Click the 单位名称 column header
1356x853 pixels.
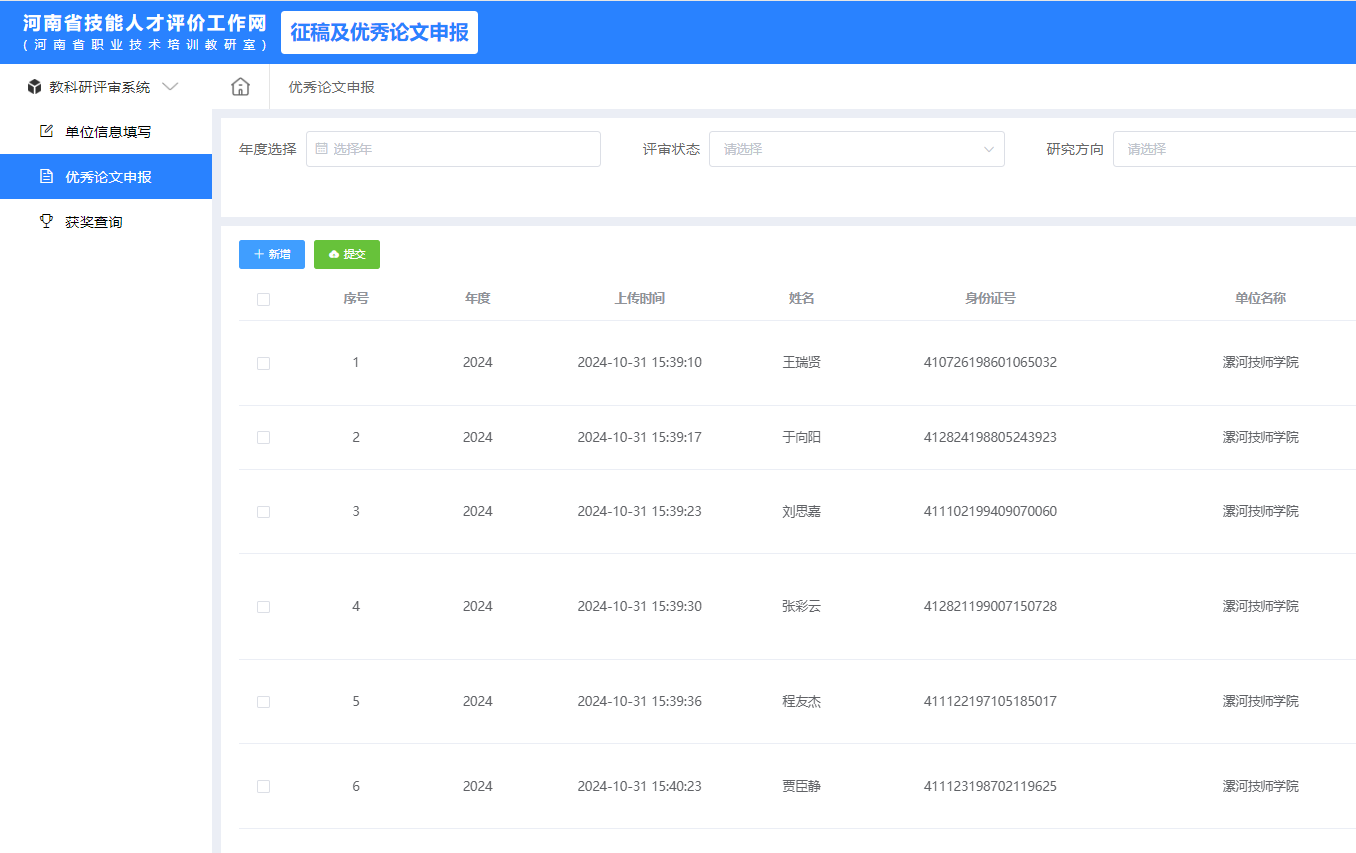[x=1260, y=298]
